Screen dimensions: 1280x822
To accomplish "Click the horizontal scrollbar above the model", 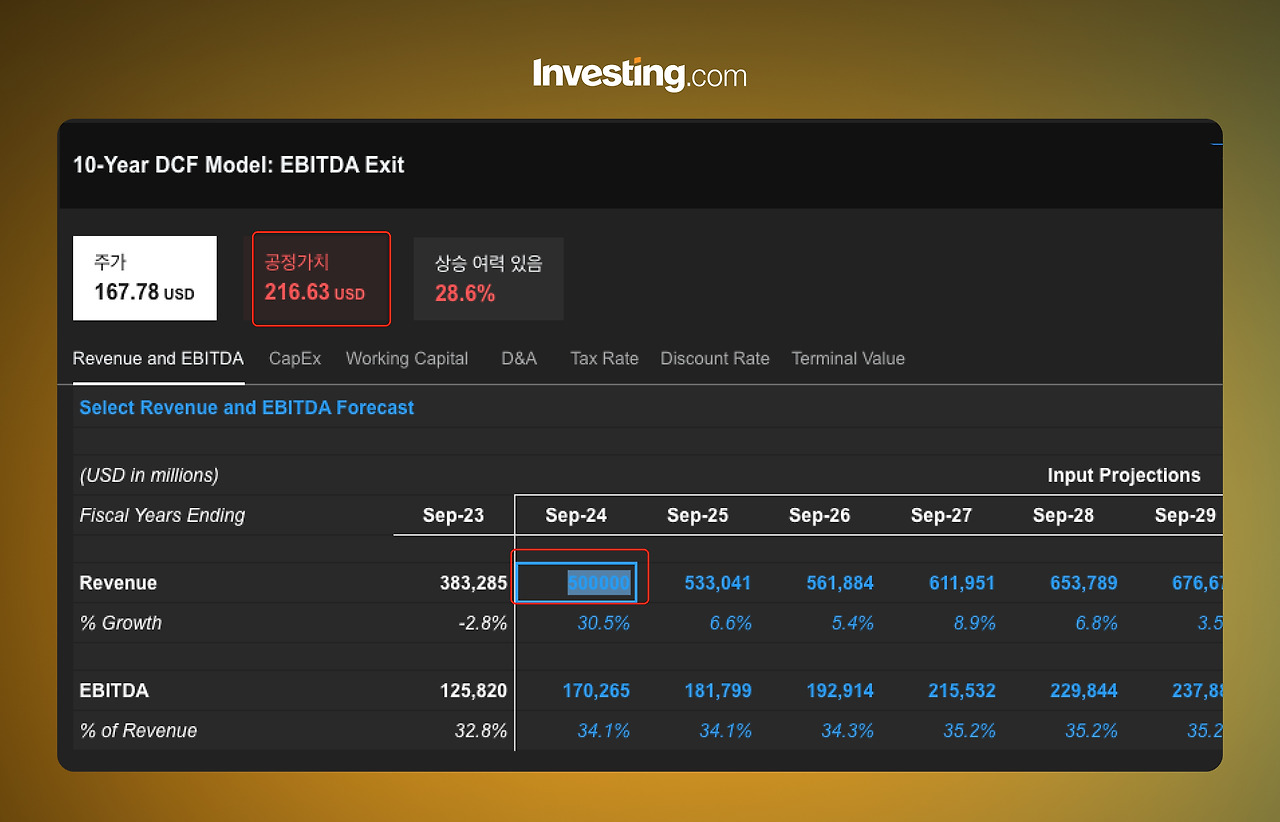I will 1213,144.
